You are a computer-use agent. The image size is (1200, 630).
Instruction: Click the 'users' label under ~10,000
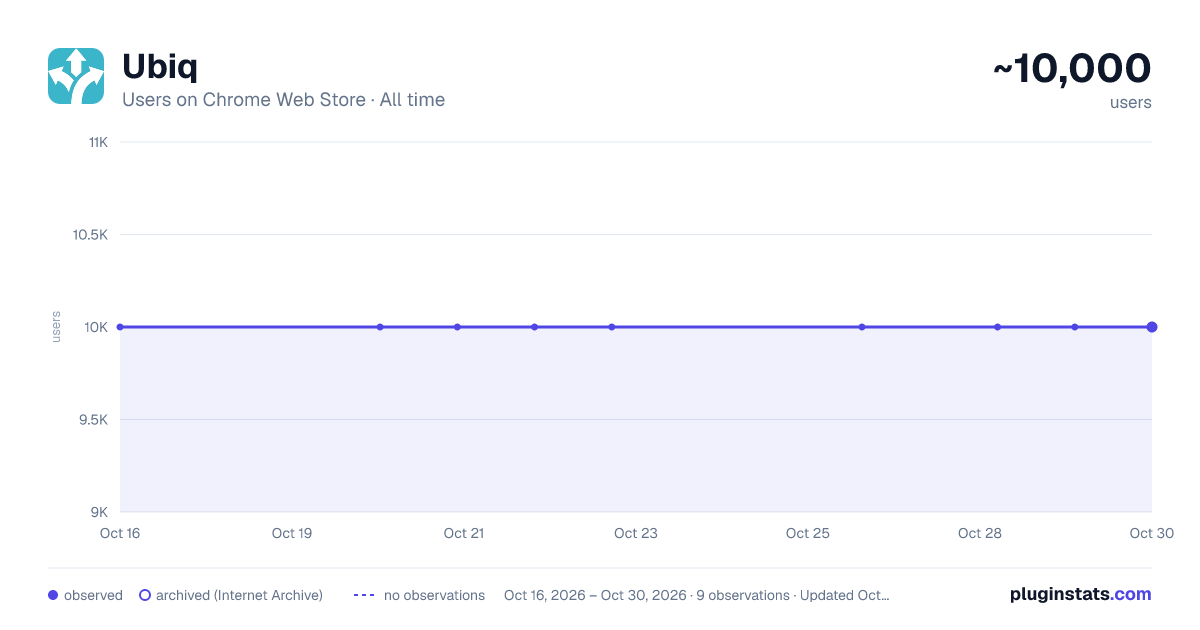1131,102
